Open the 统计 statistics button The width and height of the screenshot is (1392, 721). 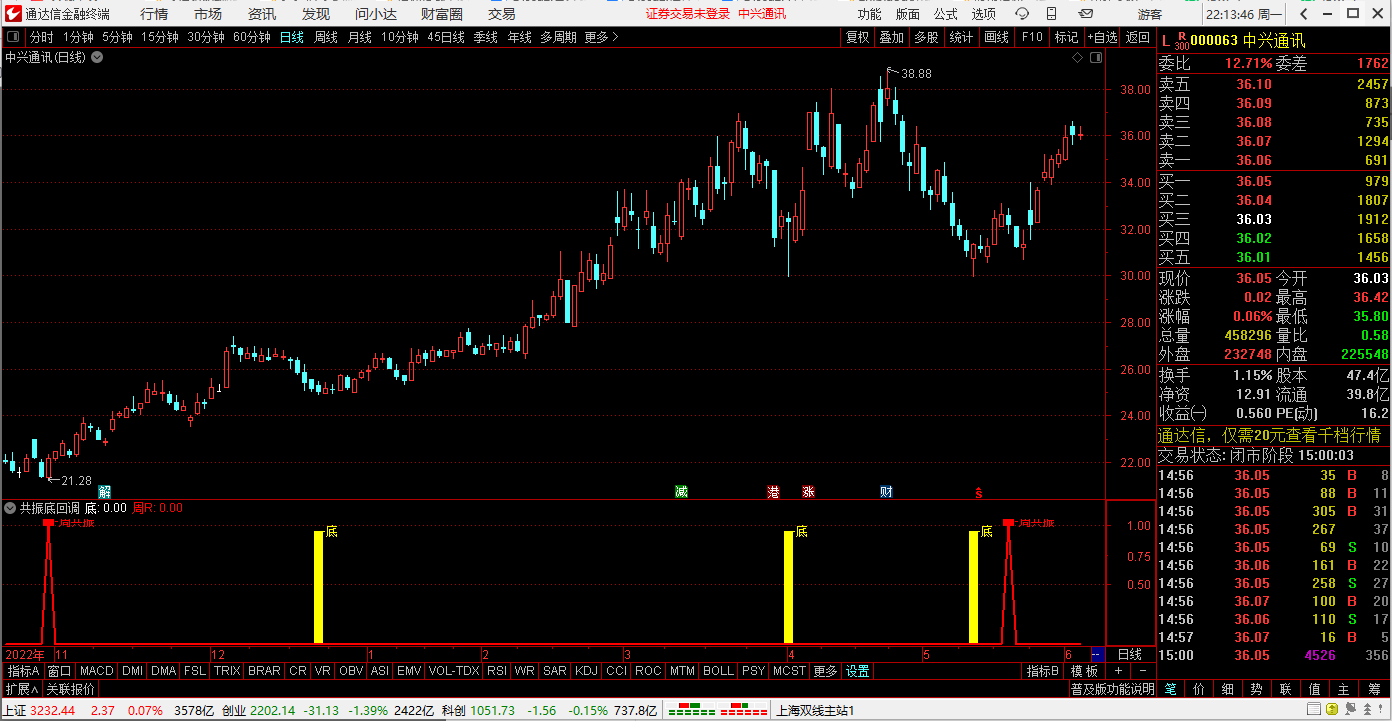coord(961,37)
